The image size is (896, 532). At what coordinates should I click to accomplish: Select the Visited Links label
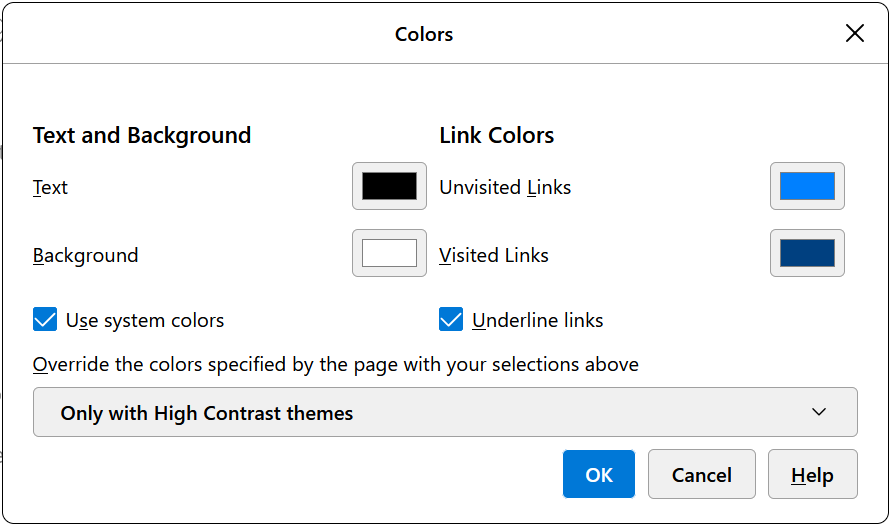tap(494, 255)
